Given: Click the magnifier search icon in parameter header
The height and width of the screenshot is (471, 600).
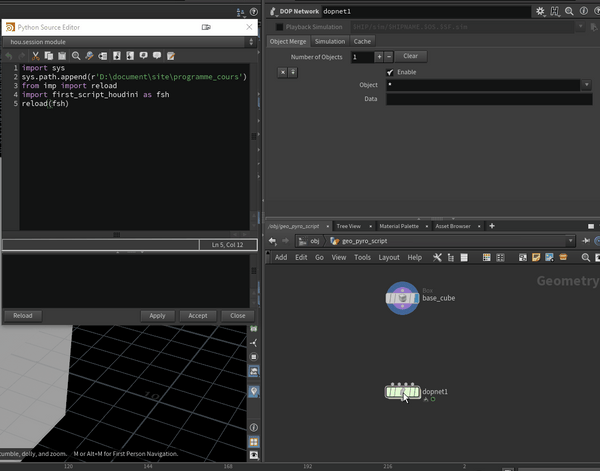Looking at the screenshot, I should (x=569, y=11).
